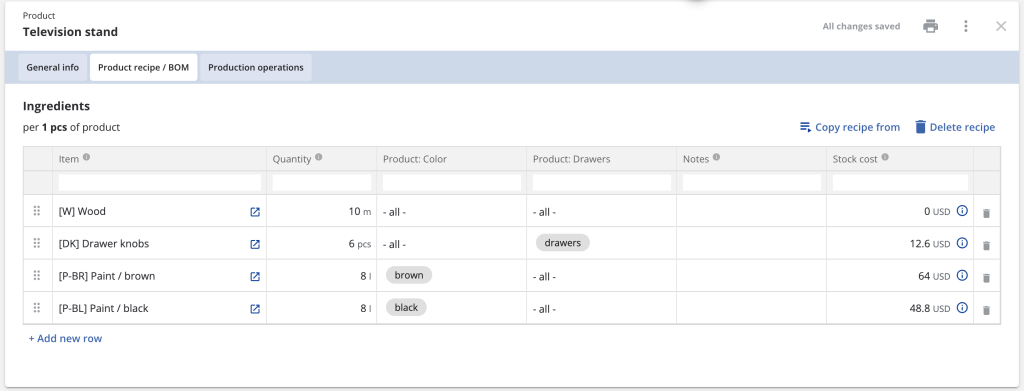The width and height of the screenshot is (1024, 391).
Task: Select the [W] Wood item cell
Action: point(159,211)
